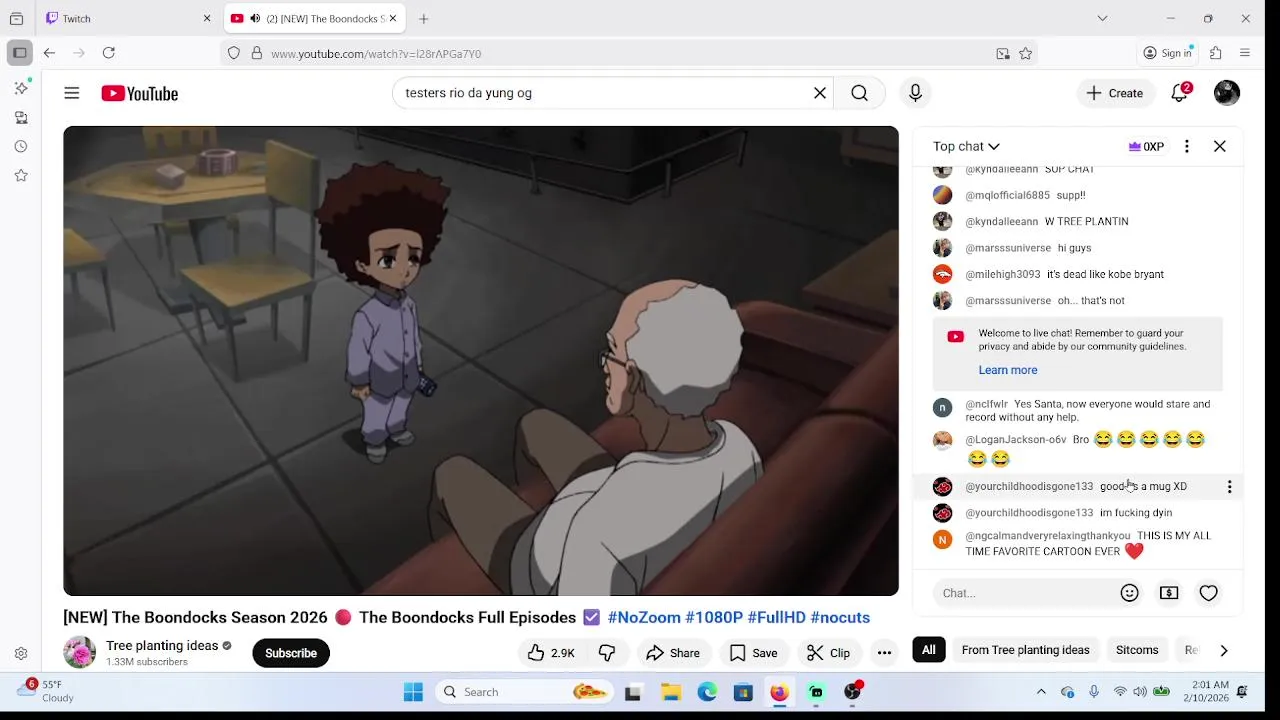The image size is (1280, 720).
Task: Open YouTube notifications bell
Action: [x=1180, y=93]
